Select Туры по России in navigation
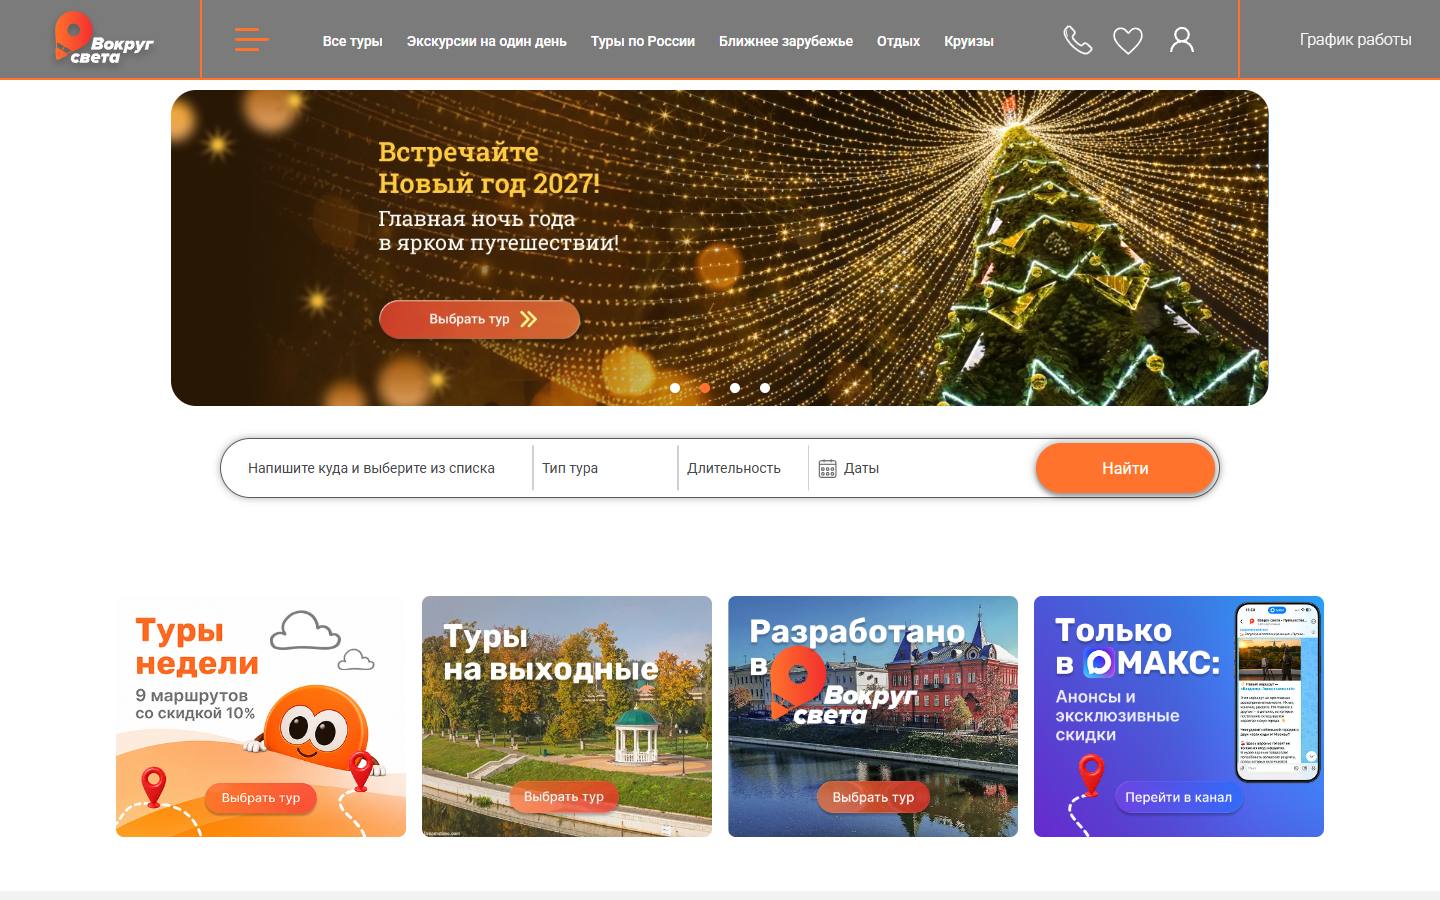Image resolution: width=1440 pixels, height=900 pixels. (x=642, y=41)
